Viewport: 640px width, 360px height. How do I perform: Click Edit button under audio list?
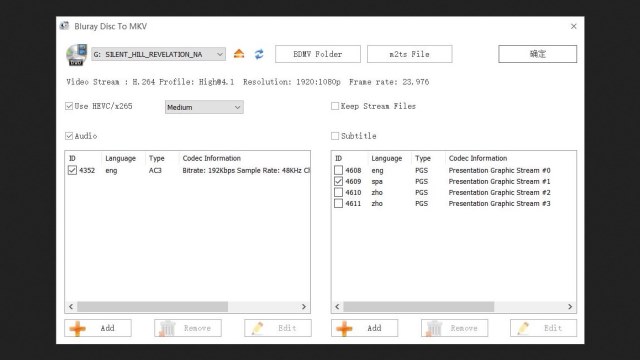(x=278, y=328)
